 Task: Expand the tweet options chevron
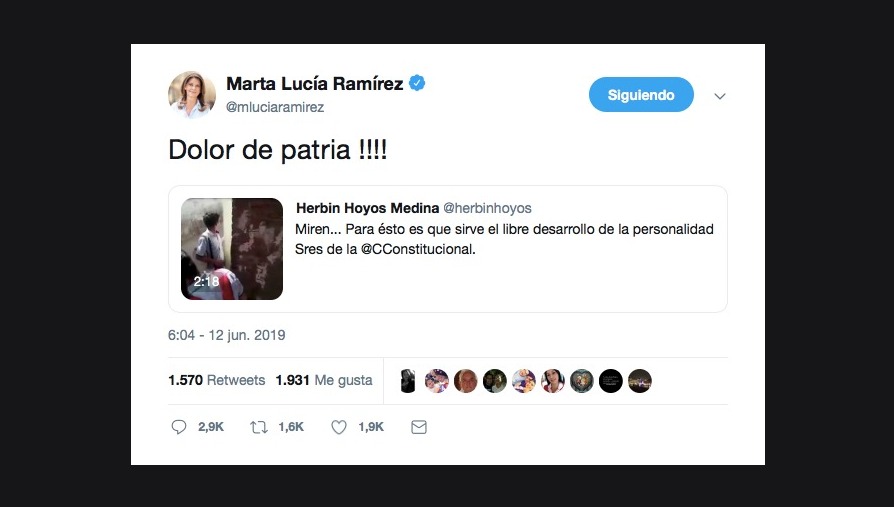pos(720,96)
